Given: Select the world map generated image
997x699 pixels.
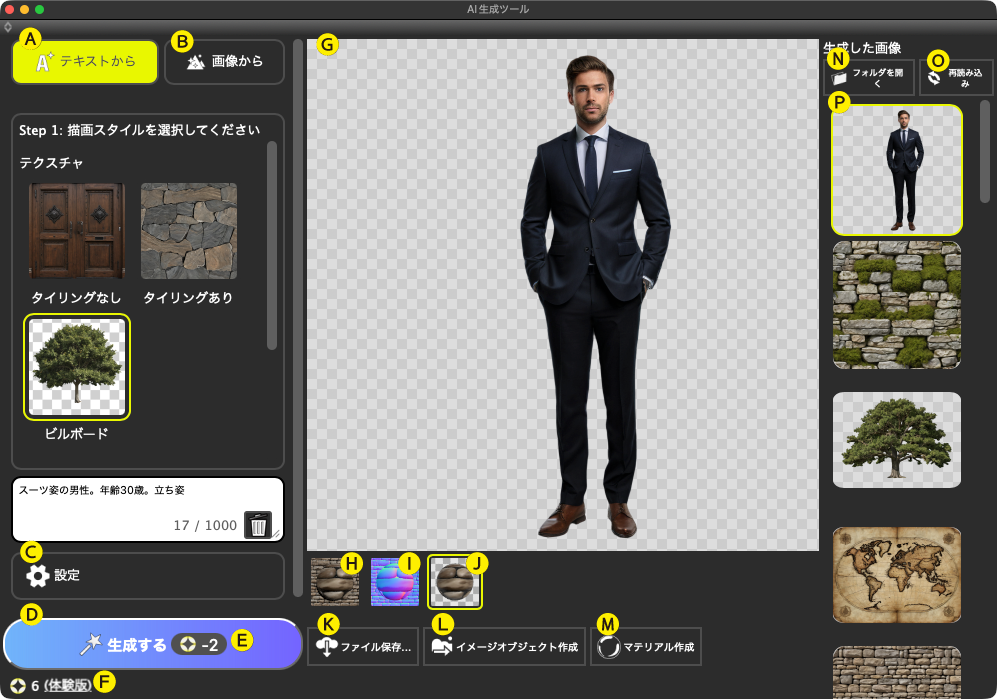Looking at the screenshot, I should click(896, 574).
